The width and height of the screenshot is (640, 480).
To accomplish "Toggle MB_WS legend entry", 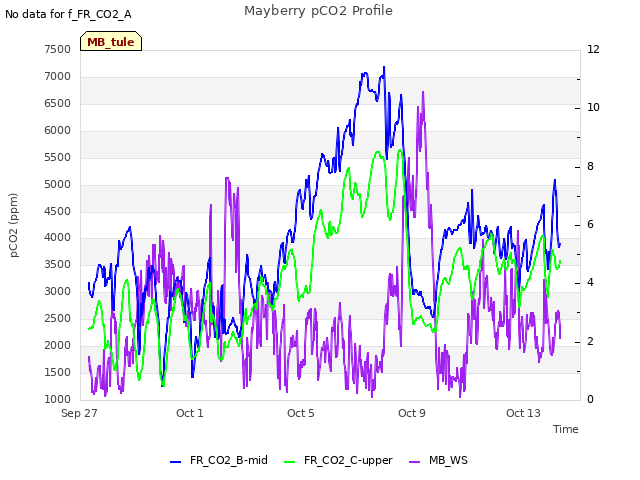I will 438,460.
